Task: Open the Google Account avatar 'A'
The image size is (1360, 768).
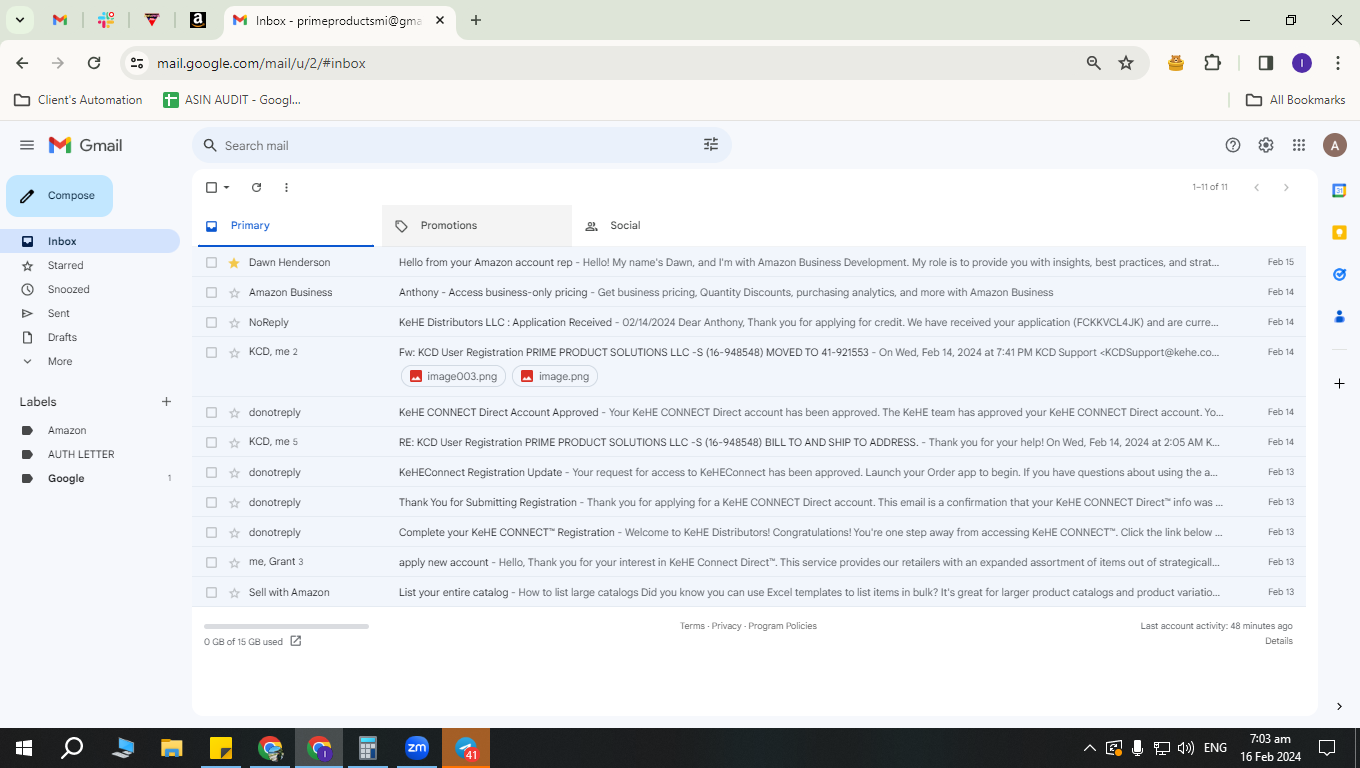Action: [x=1334, y=145]
